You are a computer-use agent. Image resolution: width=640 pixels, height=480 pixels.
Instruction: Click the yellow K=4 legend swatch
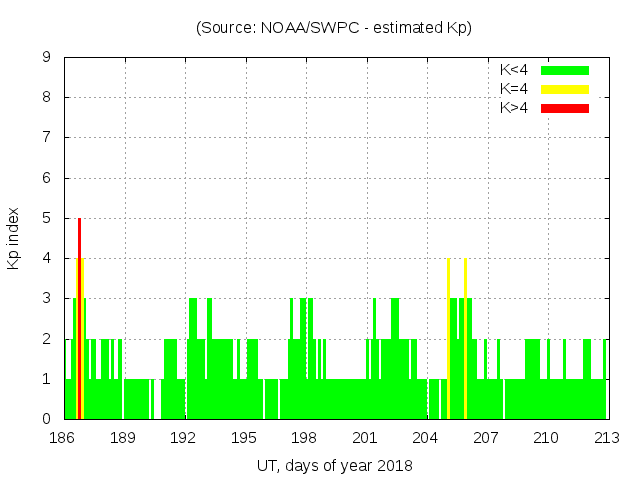[x=565, y=89]
